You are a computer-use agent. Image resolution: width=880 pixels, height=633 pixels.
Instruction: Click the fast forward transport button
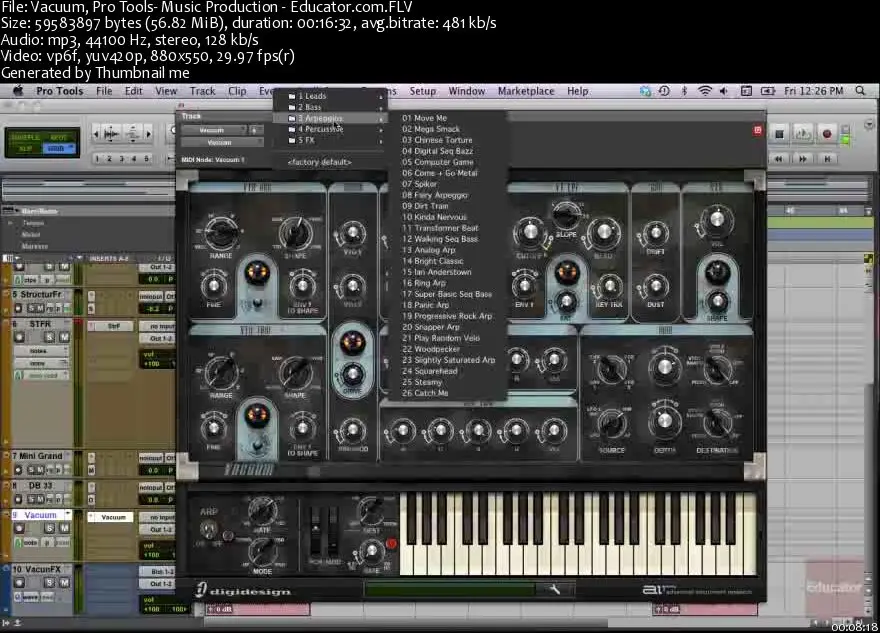(803, 159)
